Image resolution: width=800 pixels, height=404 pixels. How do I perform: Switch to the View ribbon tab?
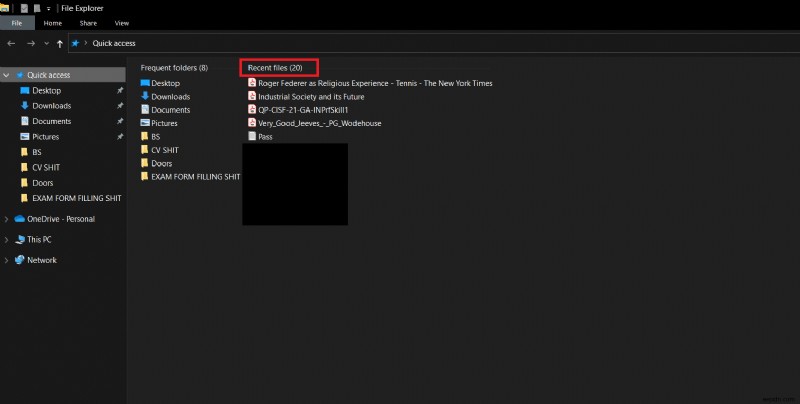coord(121,23)
